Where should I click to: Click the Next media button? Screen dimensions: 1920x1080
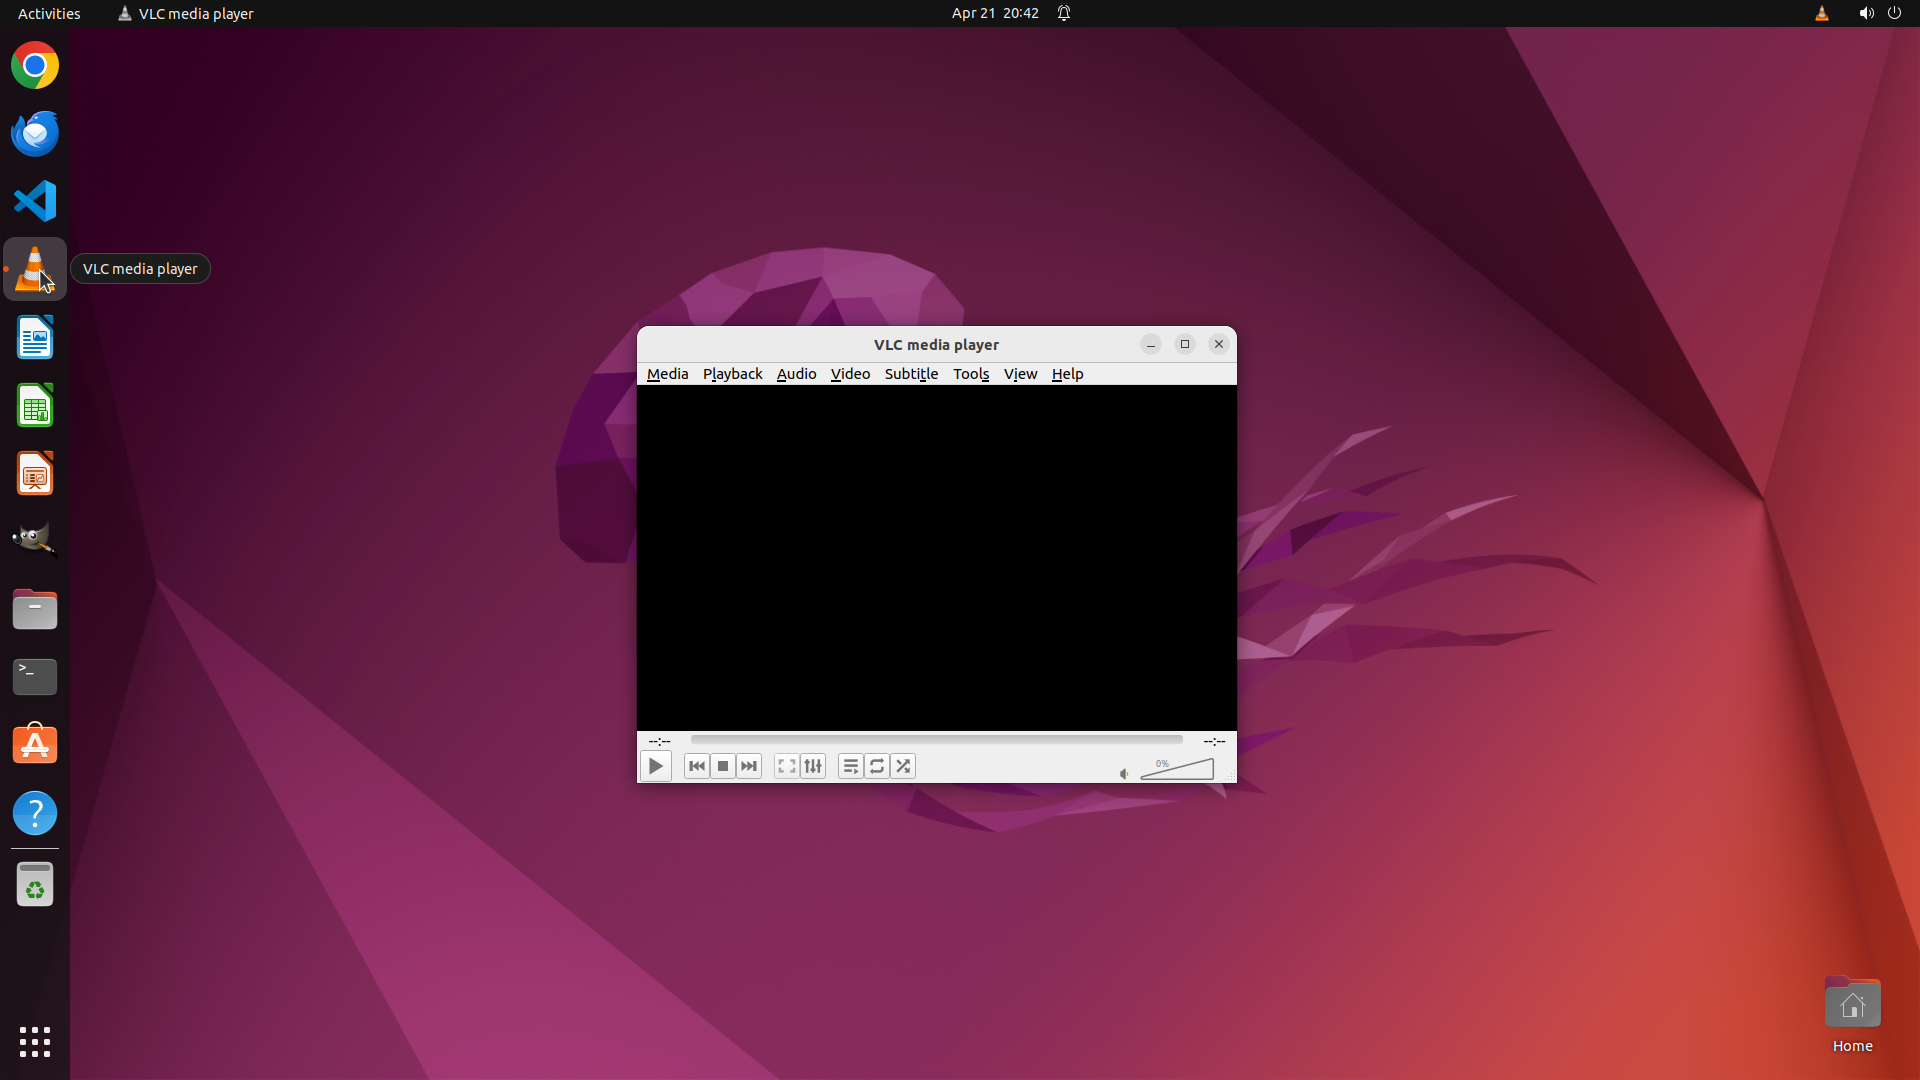pos(749,766)
